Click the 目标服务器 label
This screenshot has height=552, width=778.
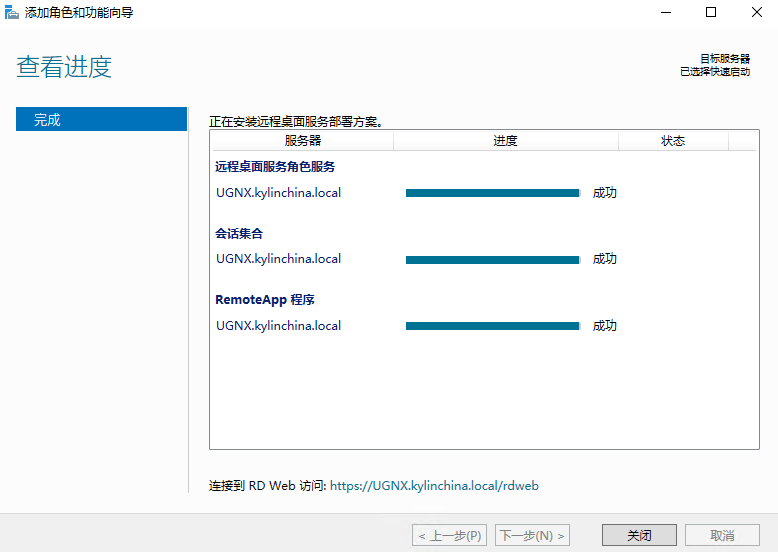[725, 59]
